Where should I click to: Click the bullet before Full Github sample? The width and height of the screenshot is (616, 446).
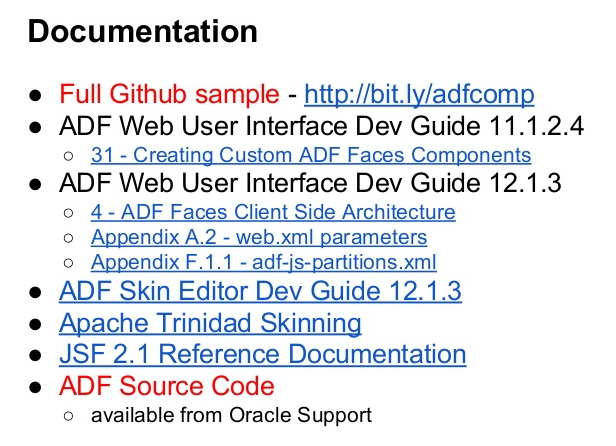35,96
